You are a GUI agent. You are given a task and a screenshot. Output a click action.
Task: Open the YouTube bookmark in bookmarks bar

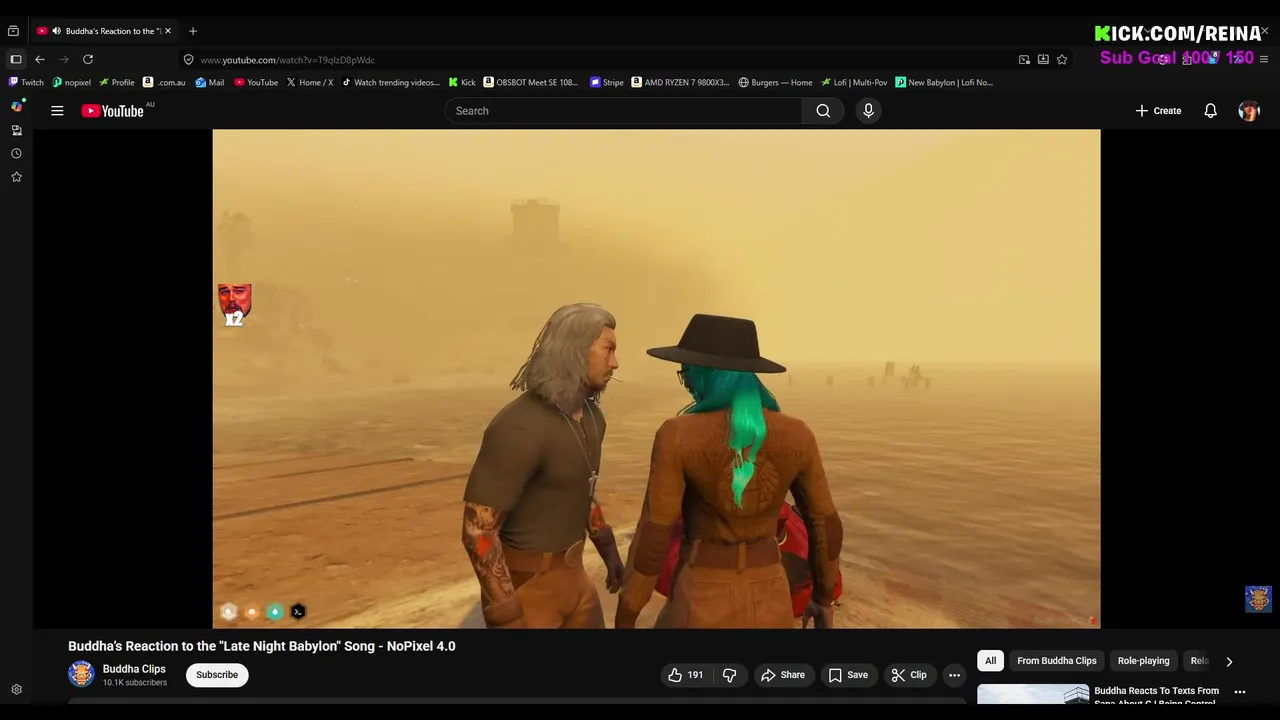coord(256,82)
